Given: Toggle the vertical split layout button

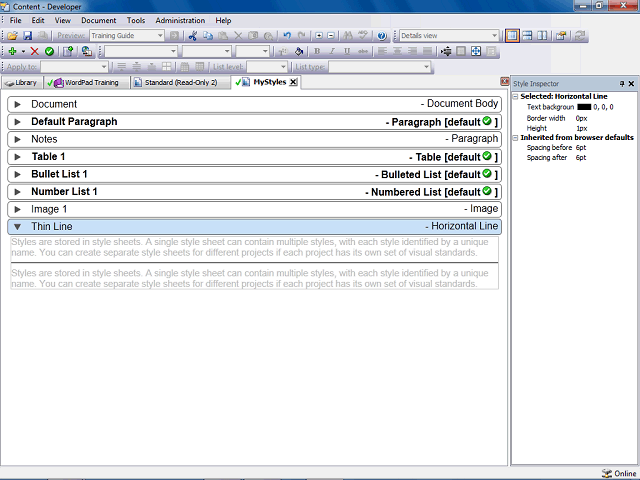Looking at the screenshot, I should click(x=542, y=36).
